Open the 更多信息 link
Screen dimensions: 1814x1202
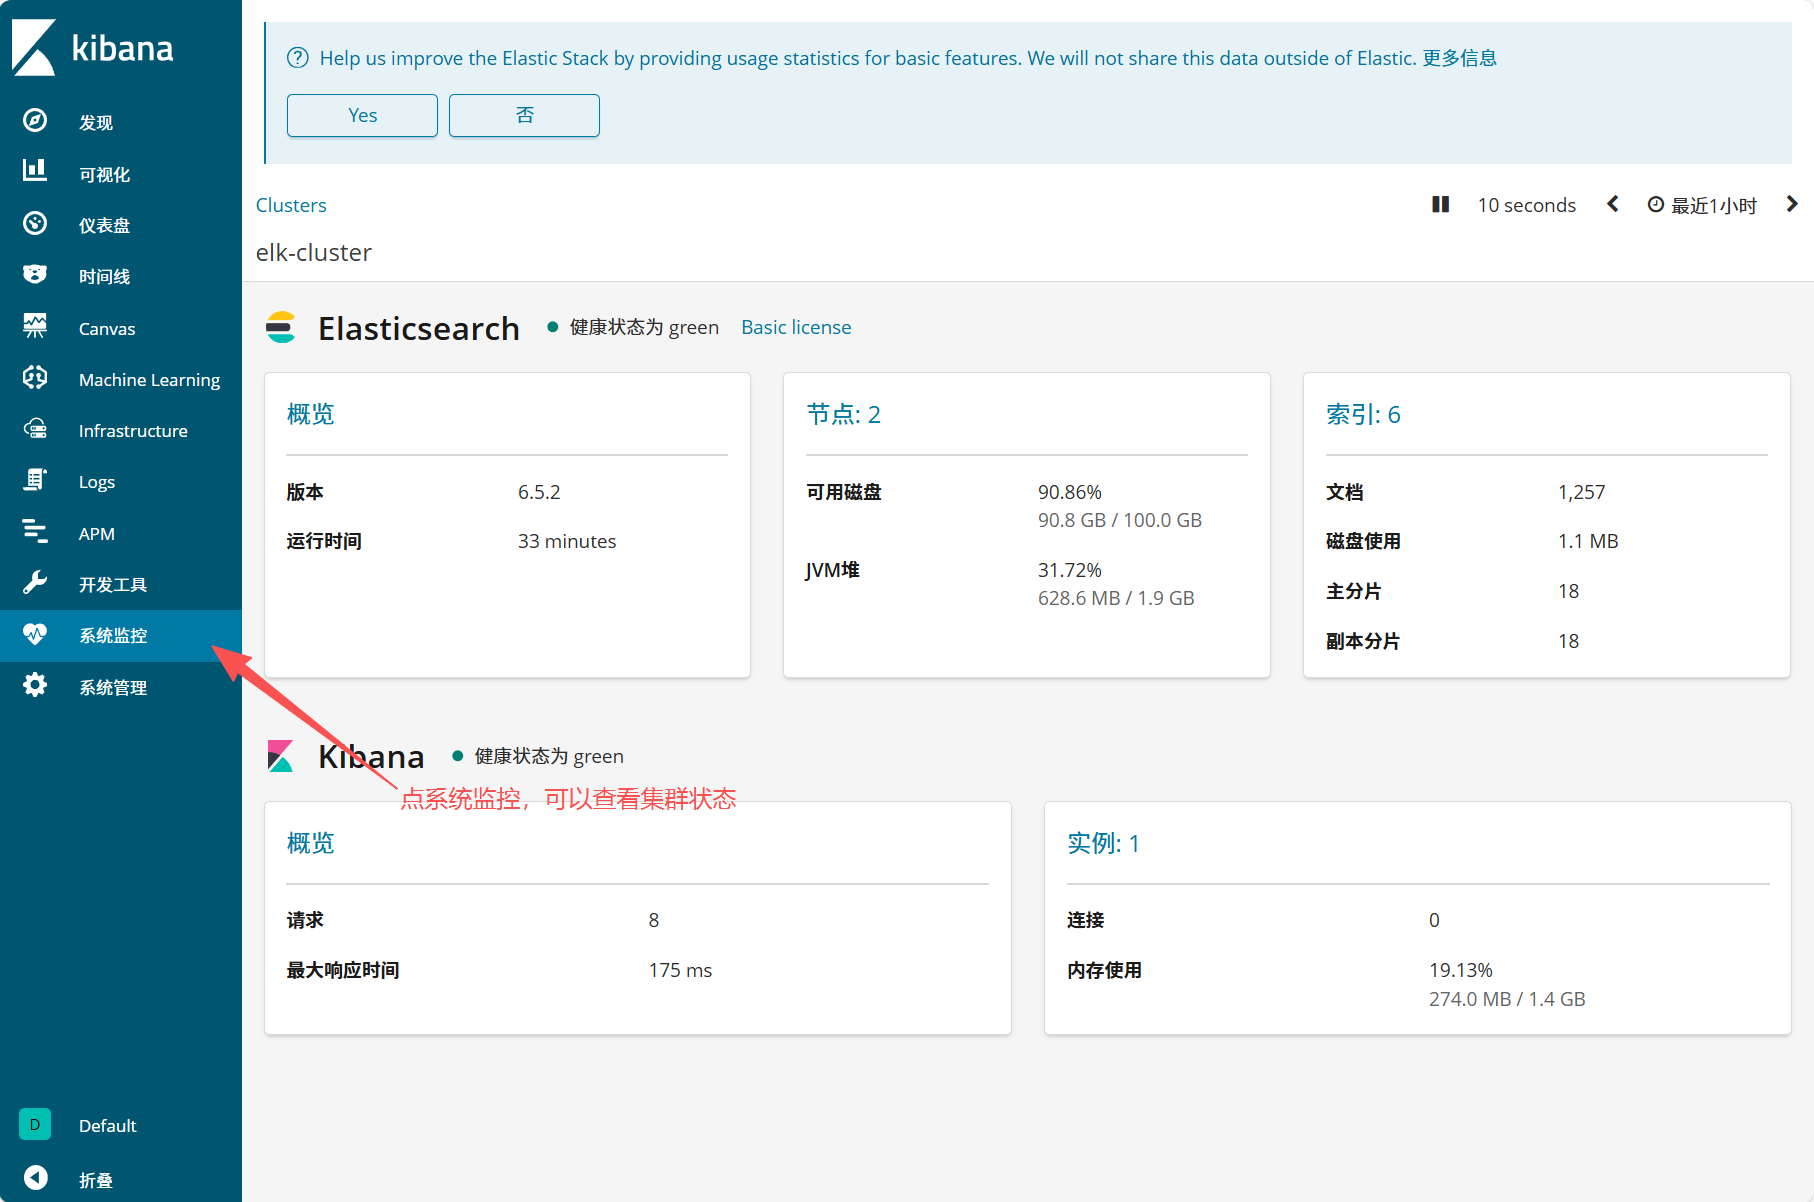1460,58
